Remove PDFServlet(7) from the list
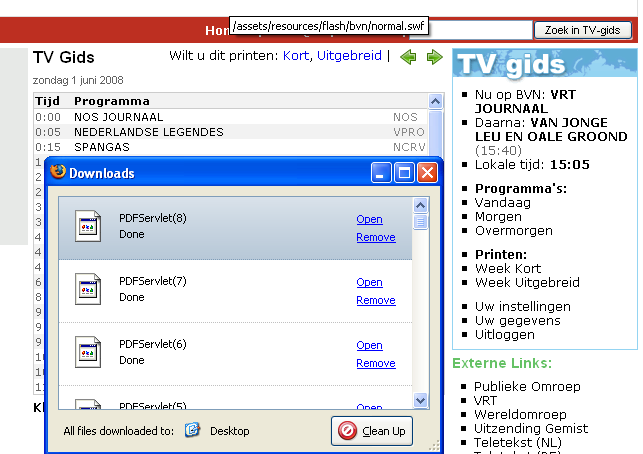 (376, 301)
